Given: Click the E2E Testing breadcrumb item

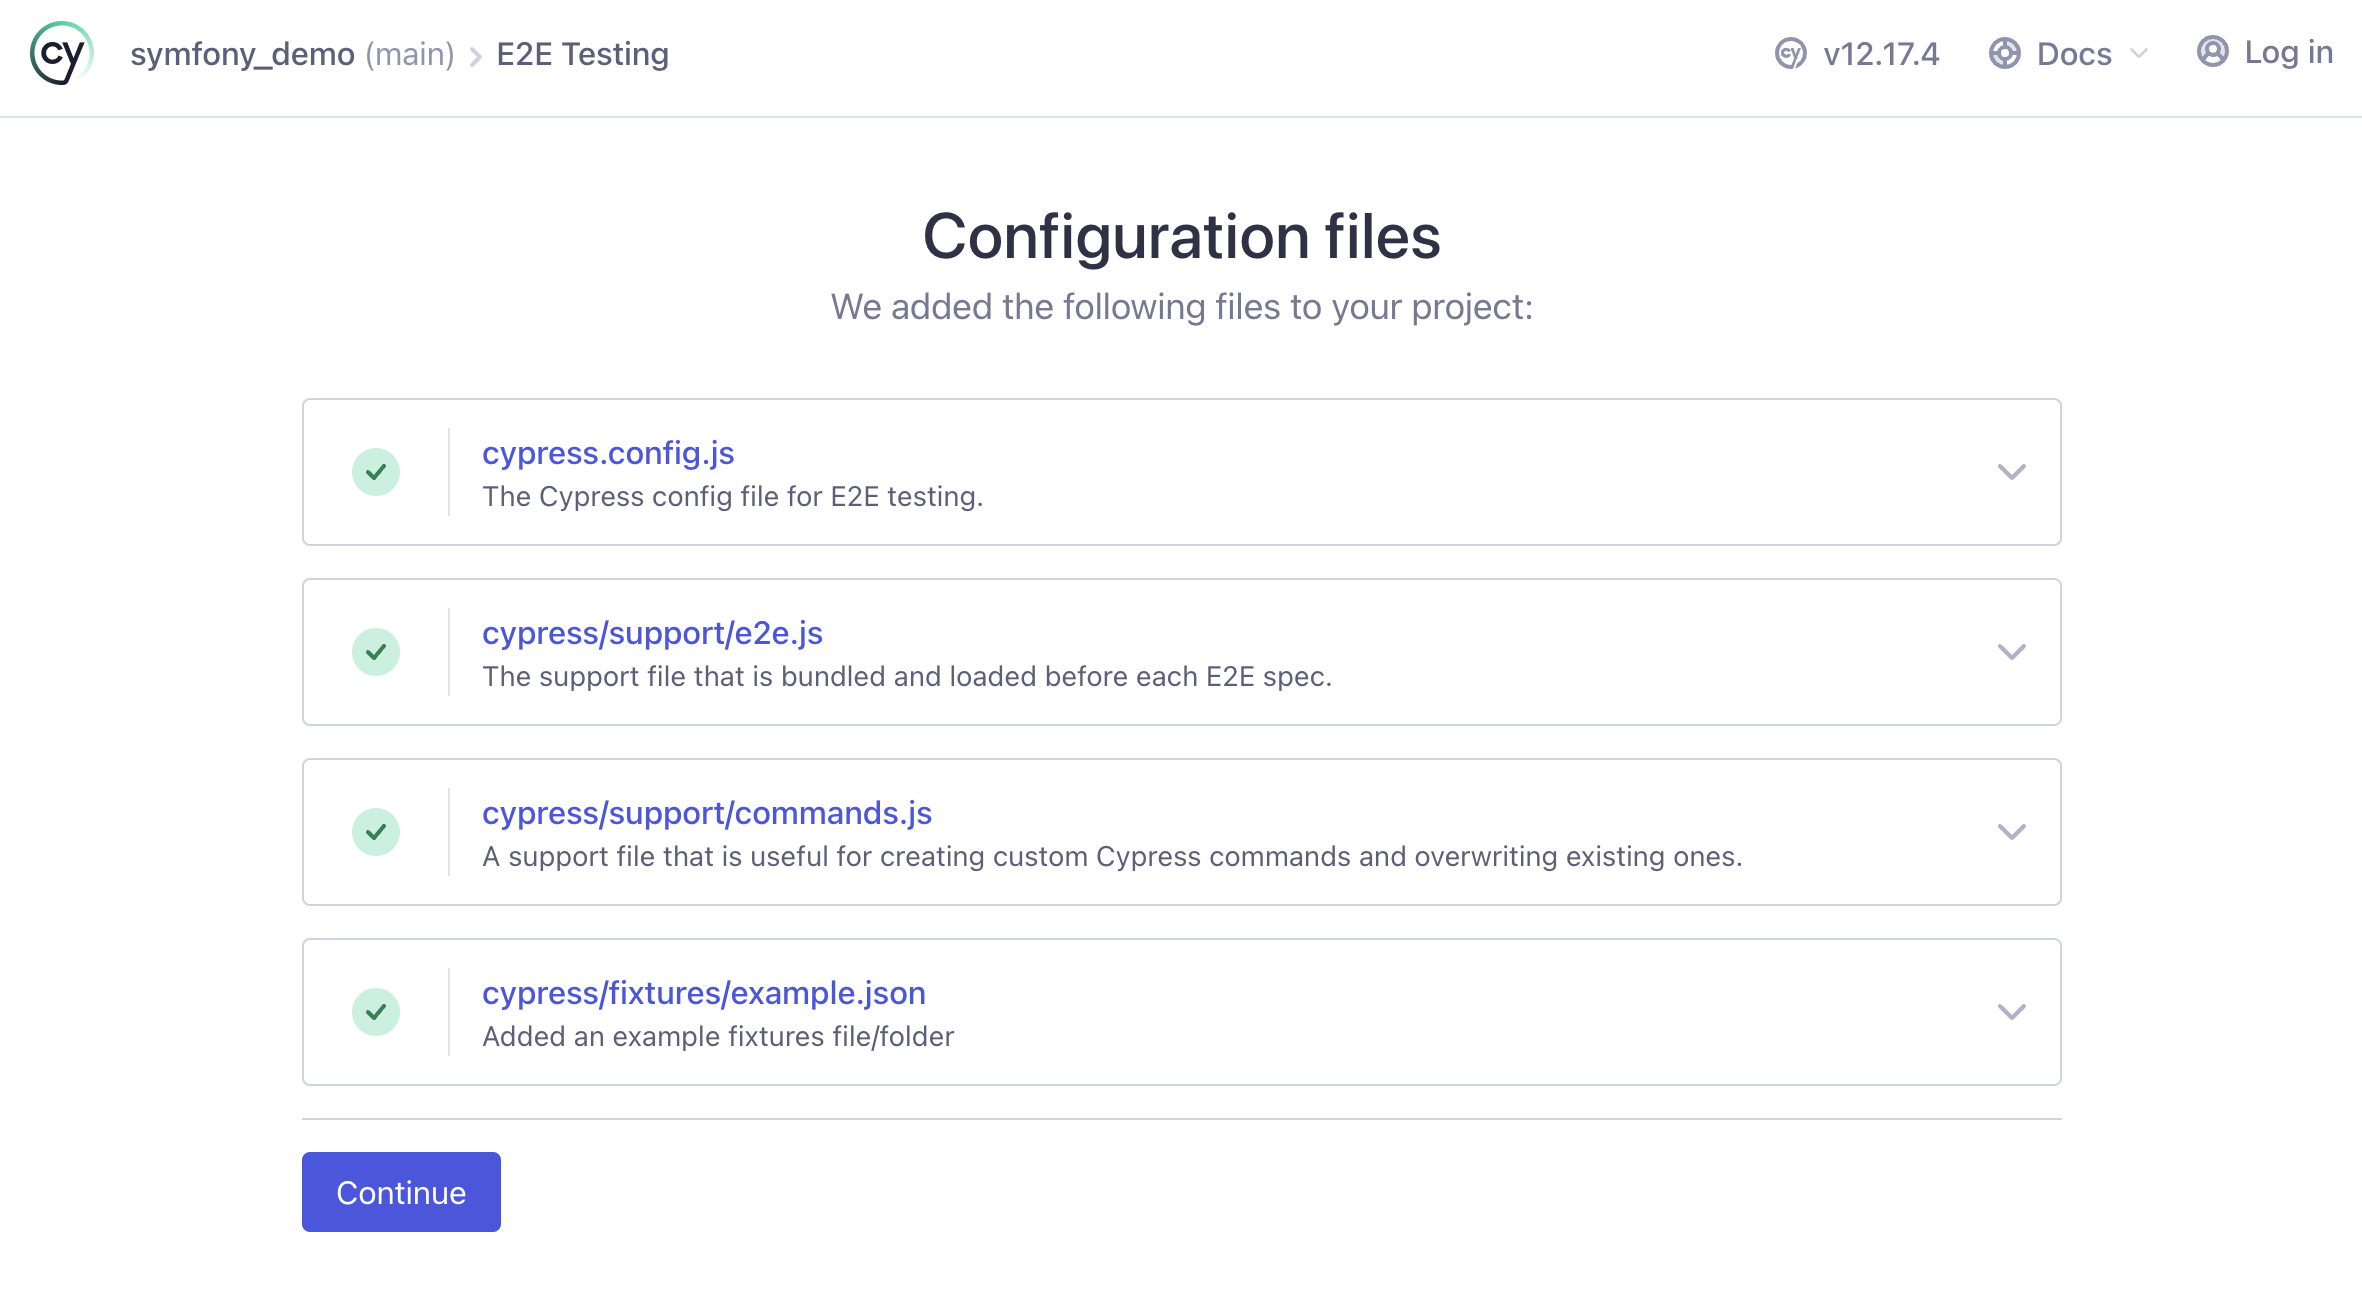Looking at the screenshot, I should 582,54.
